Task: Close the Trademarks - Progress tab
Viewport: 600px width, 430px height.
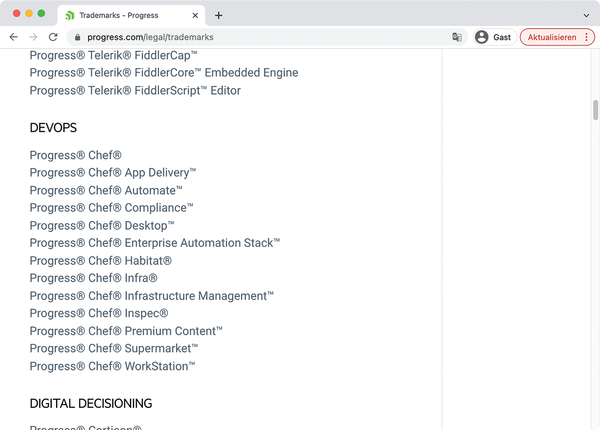Action: (195, 15)
